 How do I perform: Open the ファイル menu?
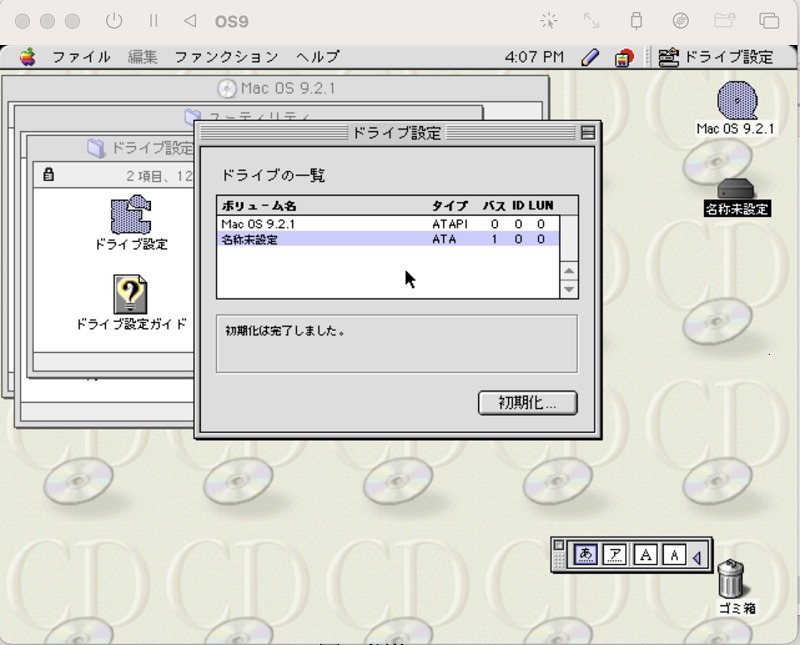81,57
